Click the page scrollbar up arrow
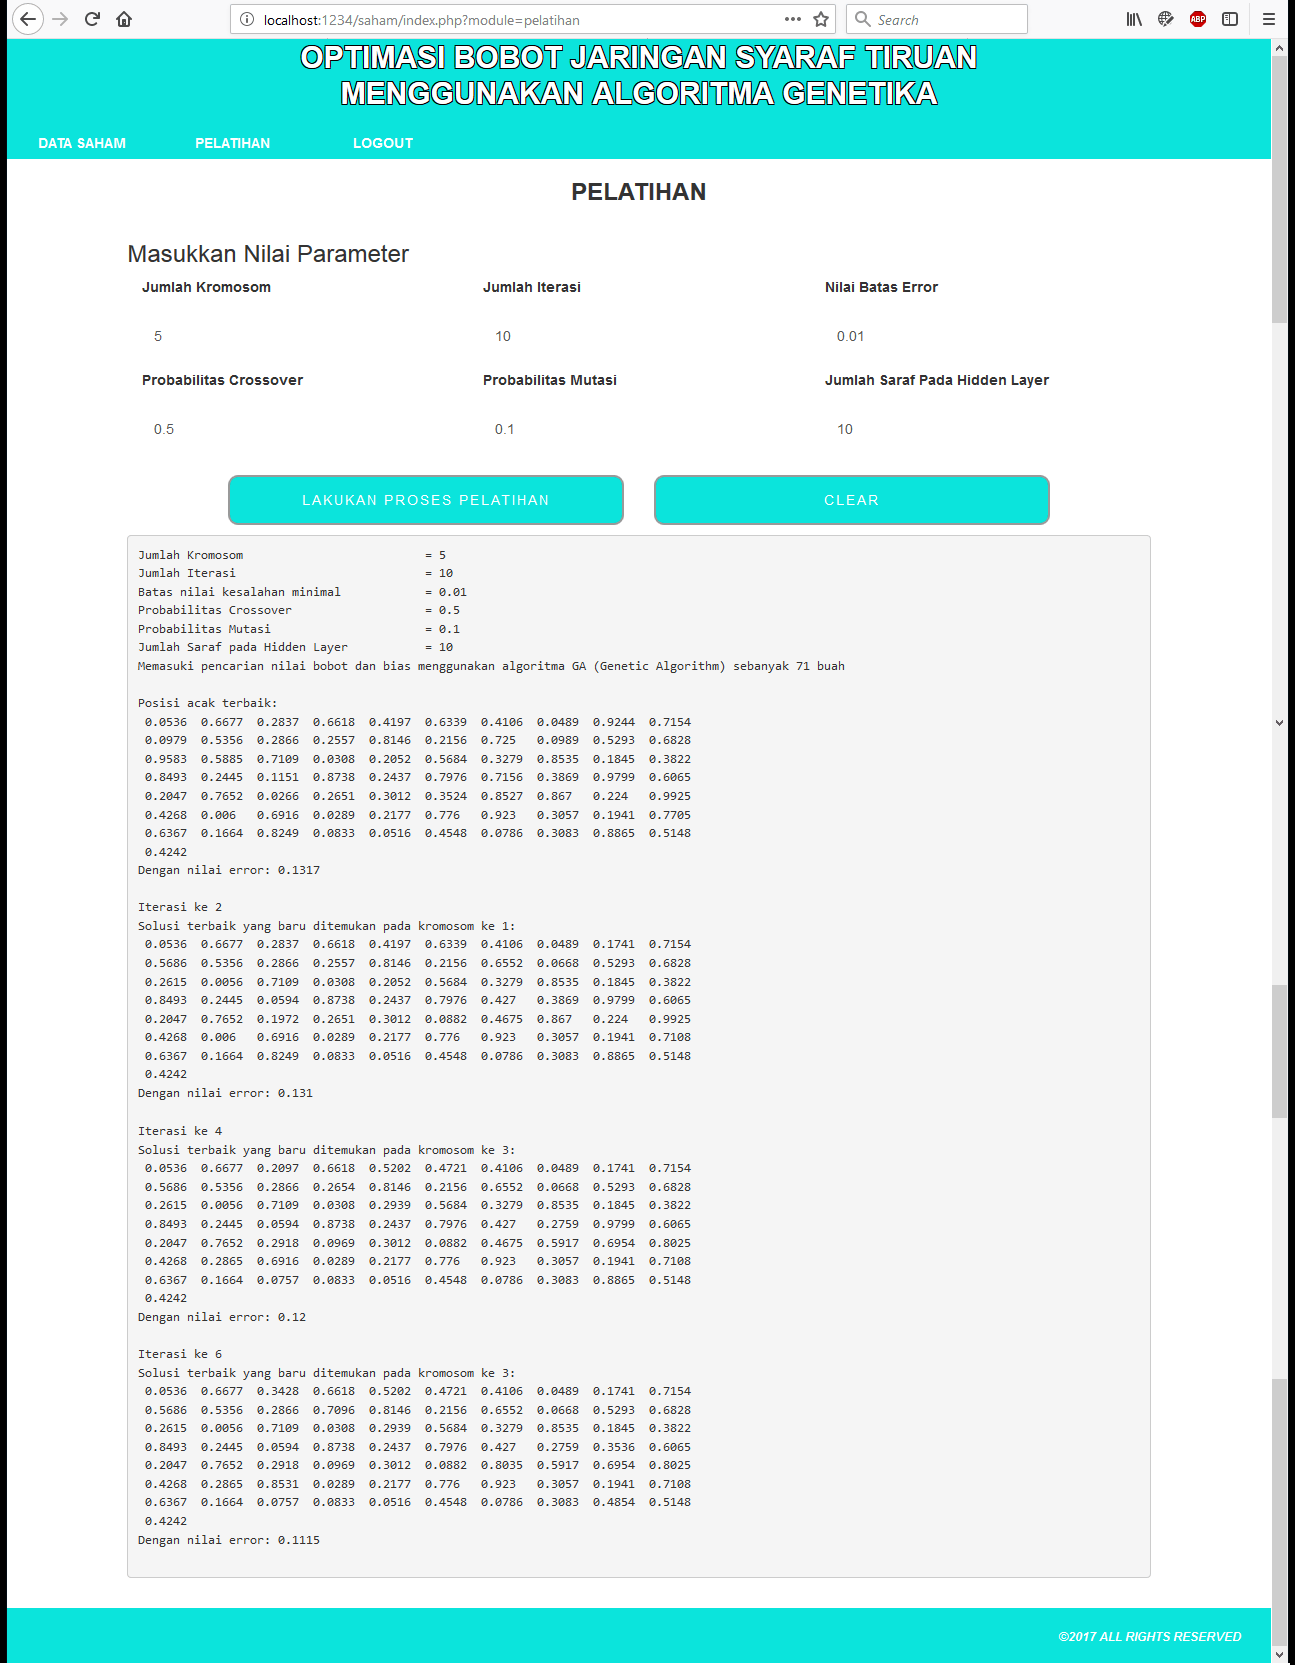This screenshot has height=1665, width=1295. click(1279, 47)
